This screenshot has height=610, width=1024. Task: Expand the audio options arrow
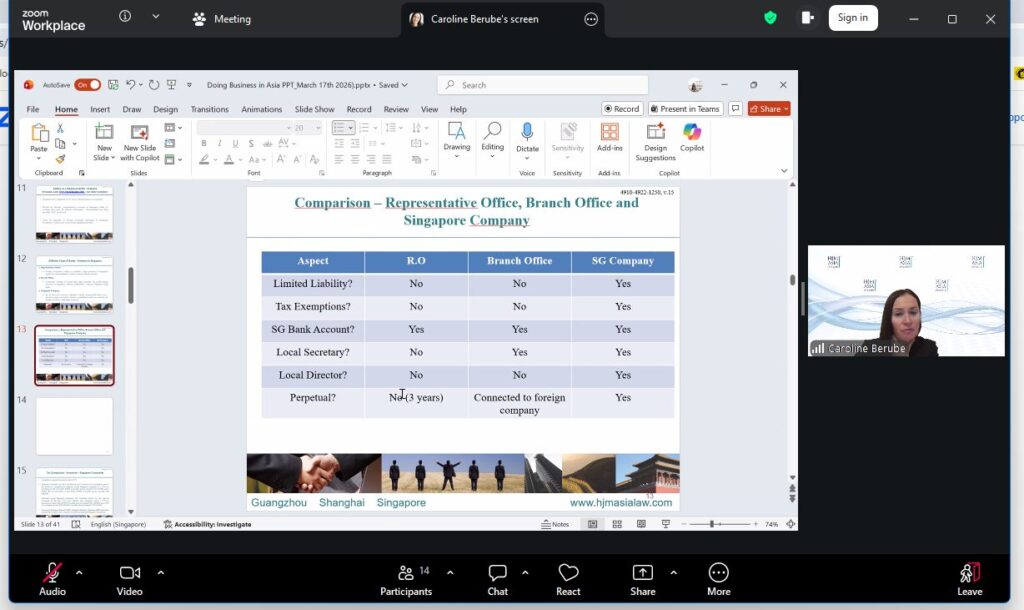79,573
